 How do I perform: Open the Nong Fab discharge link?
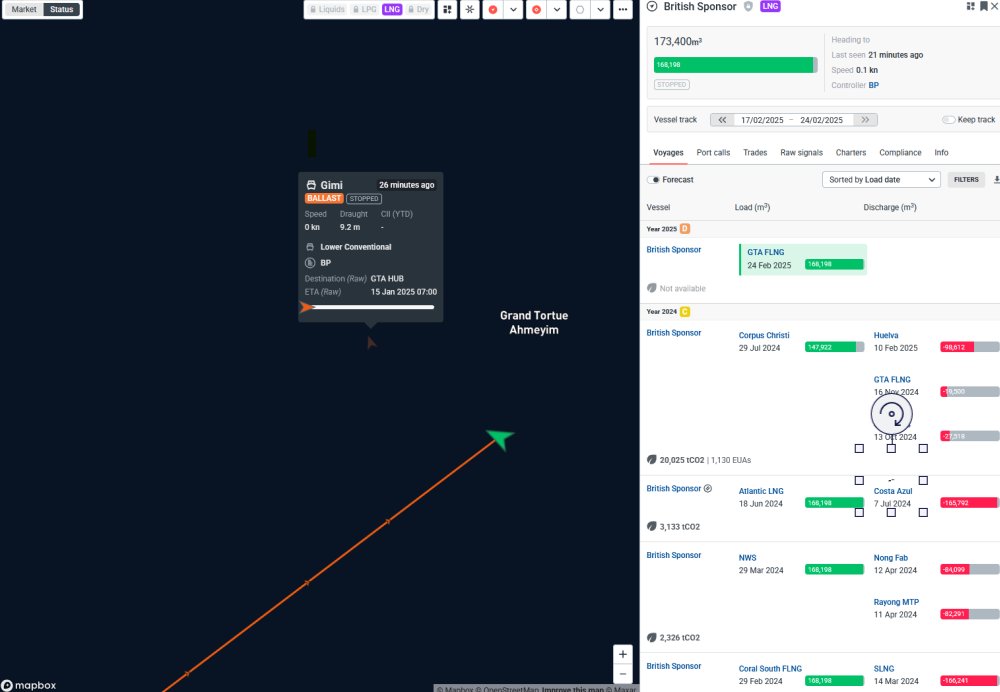click(x=890, y=558)
